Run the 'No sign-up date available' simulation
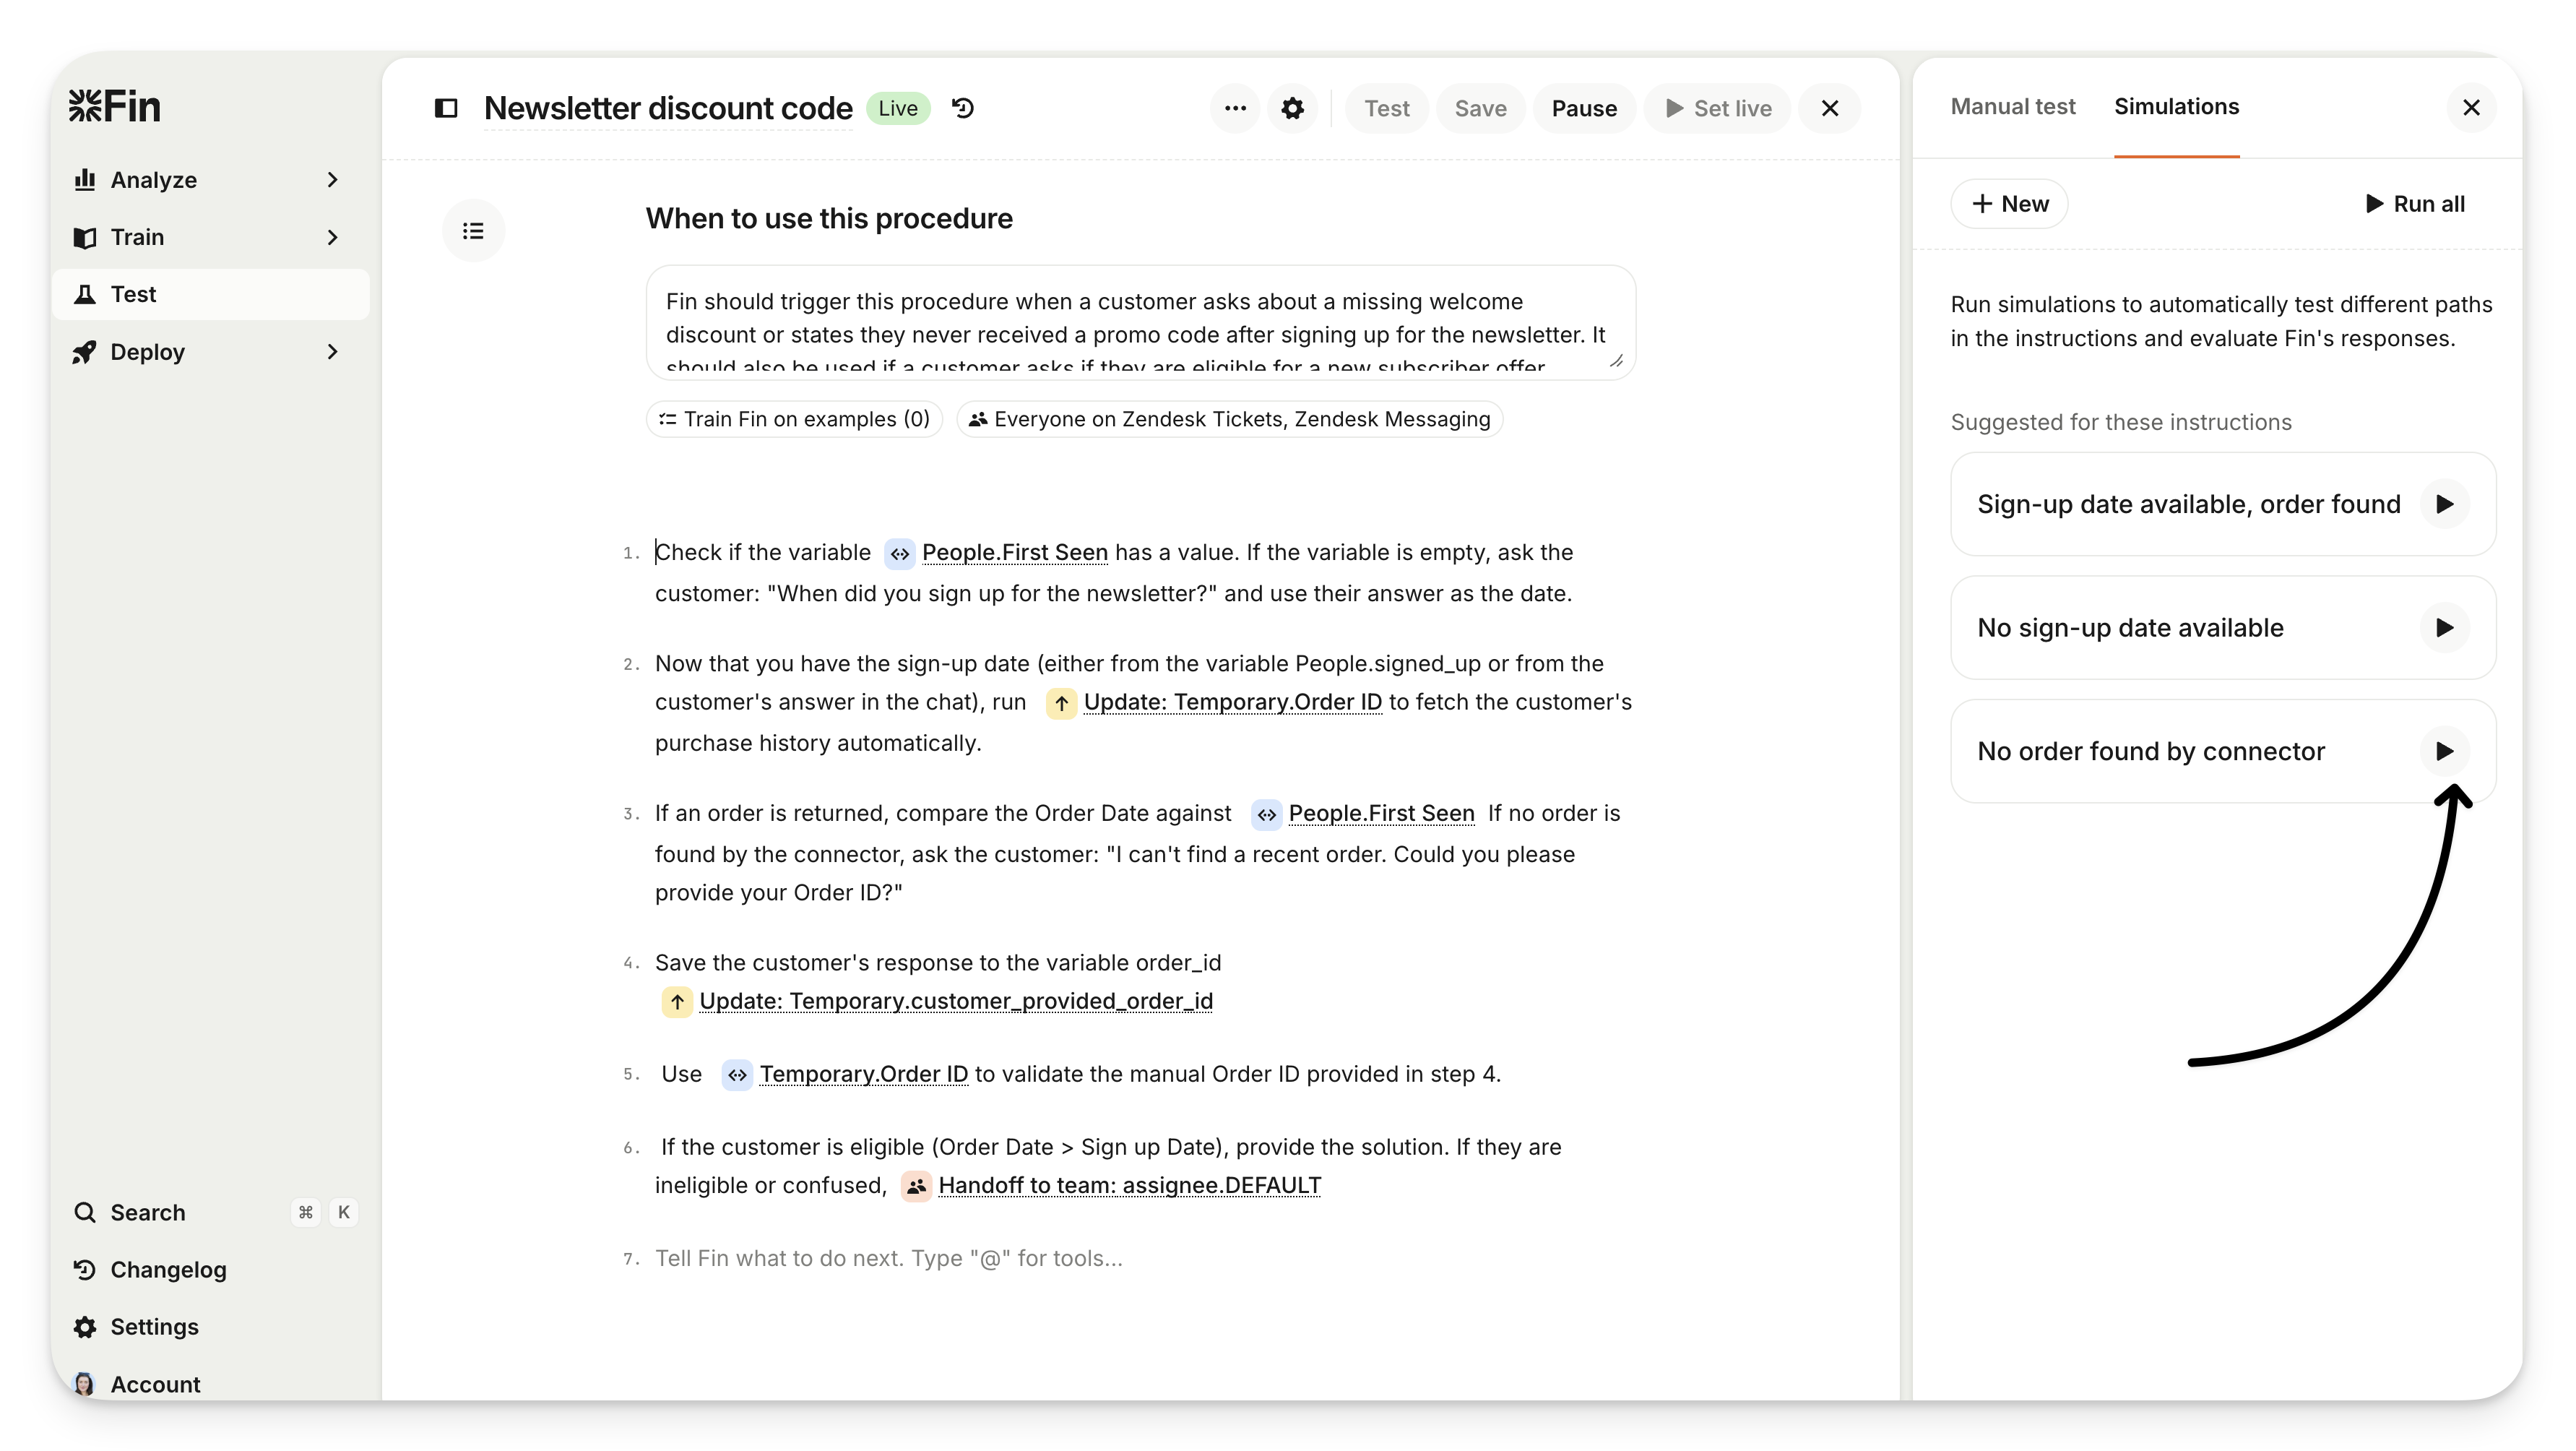The image size is (2576, 1451). coord(2444,628)
